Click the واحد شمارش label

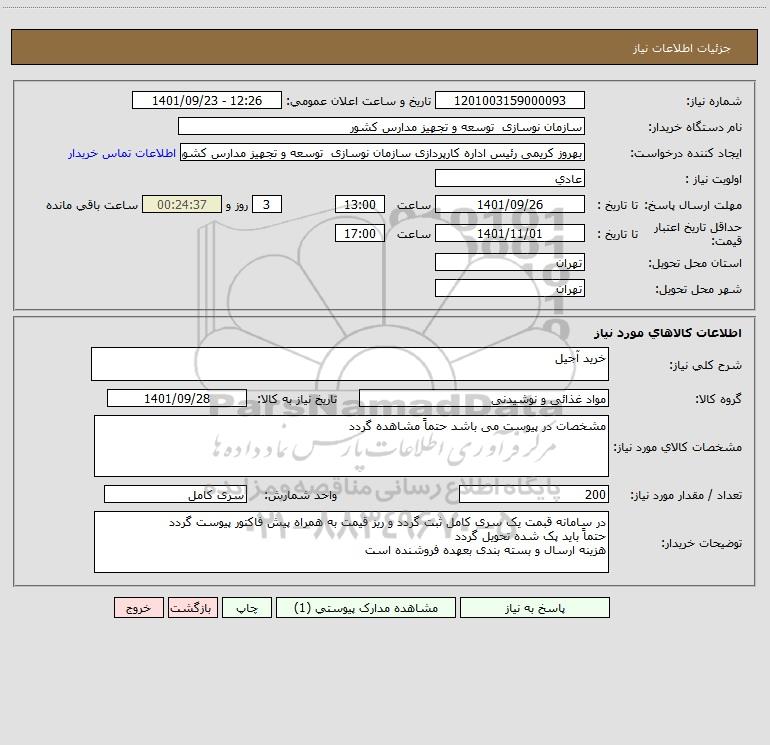[x=301, y=495]
